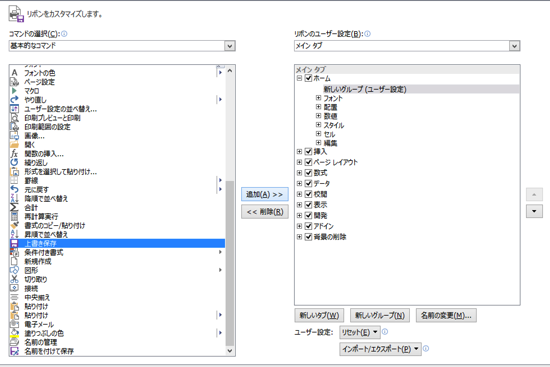Toggle the ページ レイアウト checkbox

coord(308,162)
